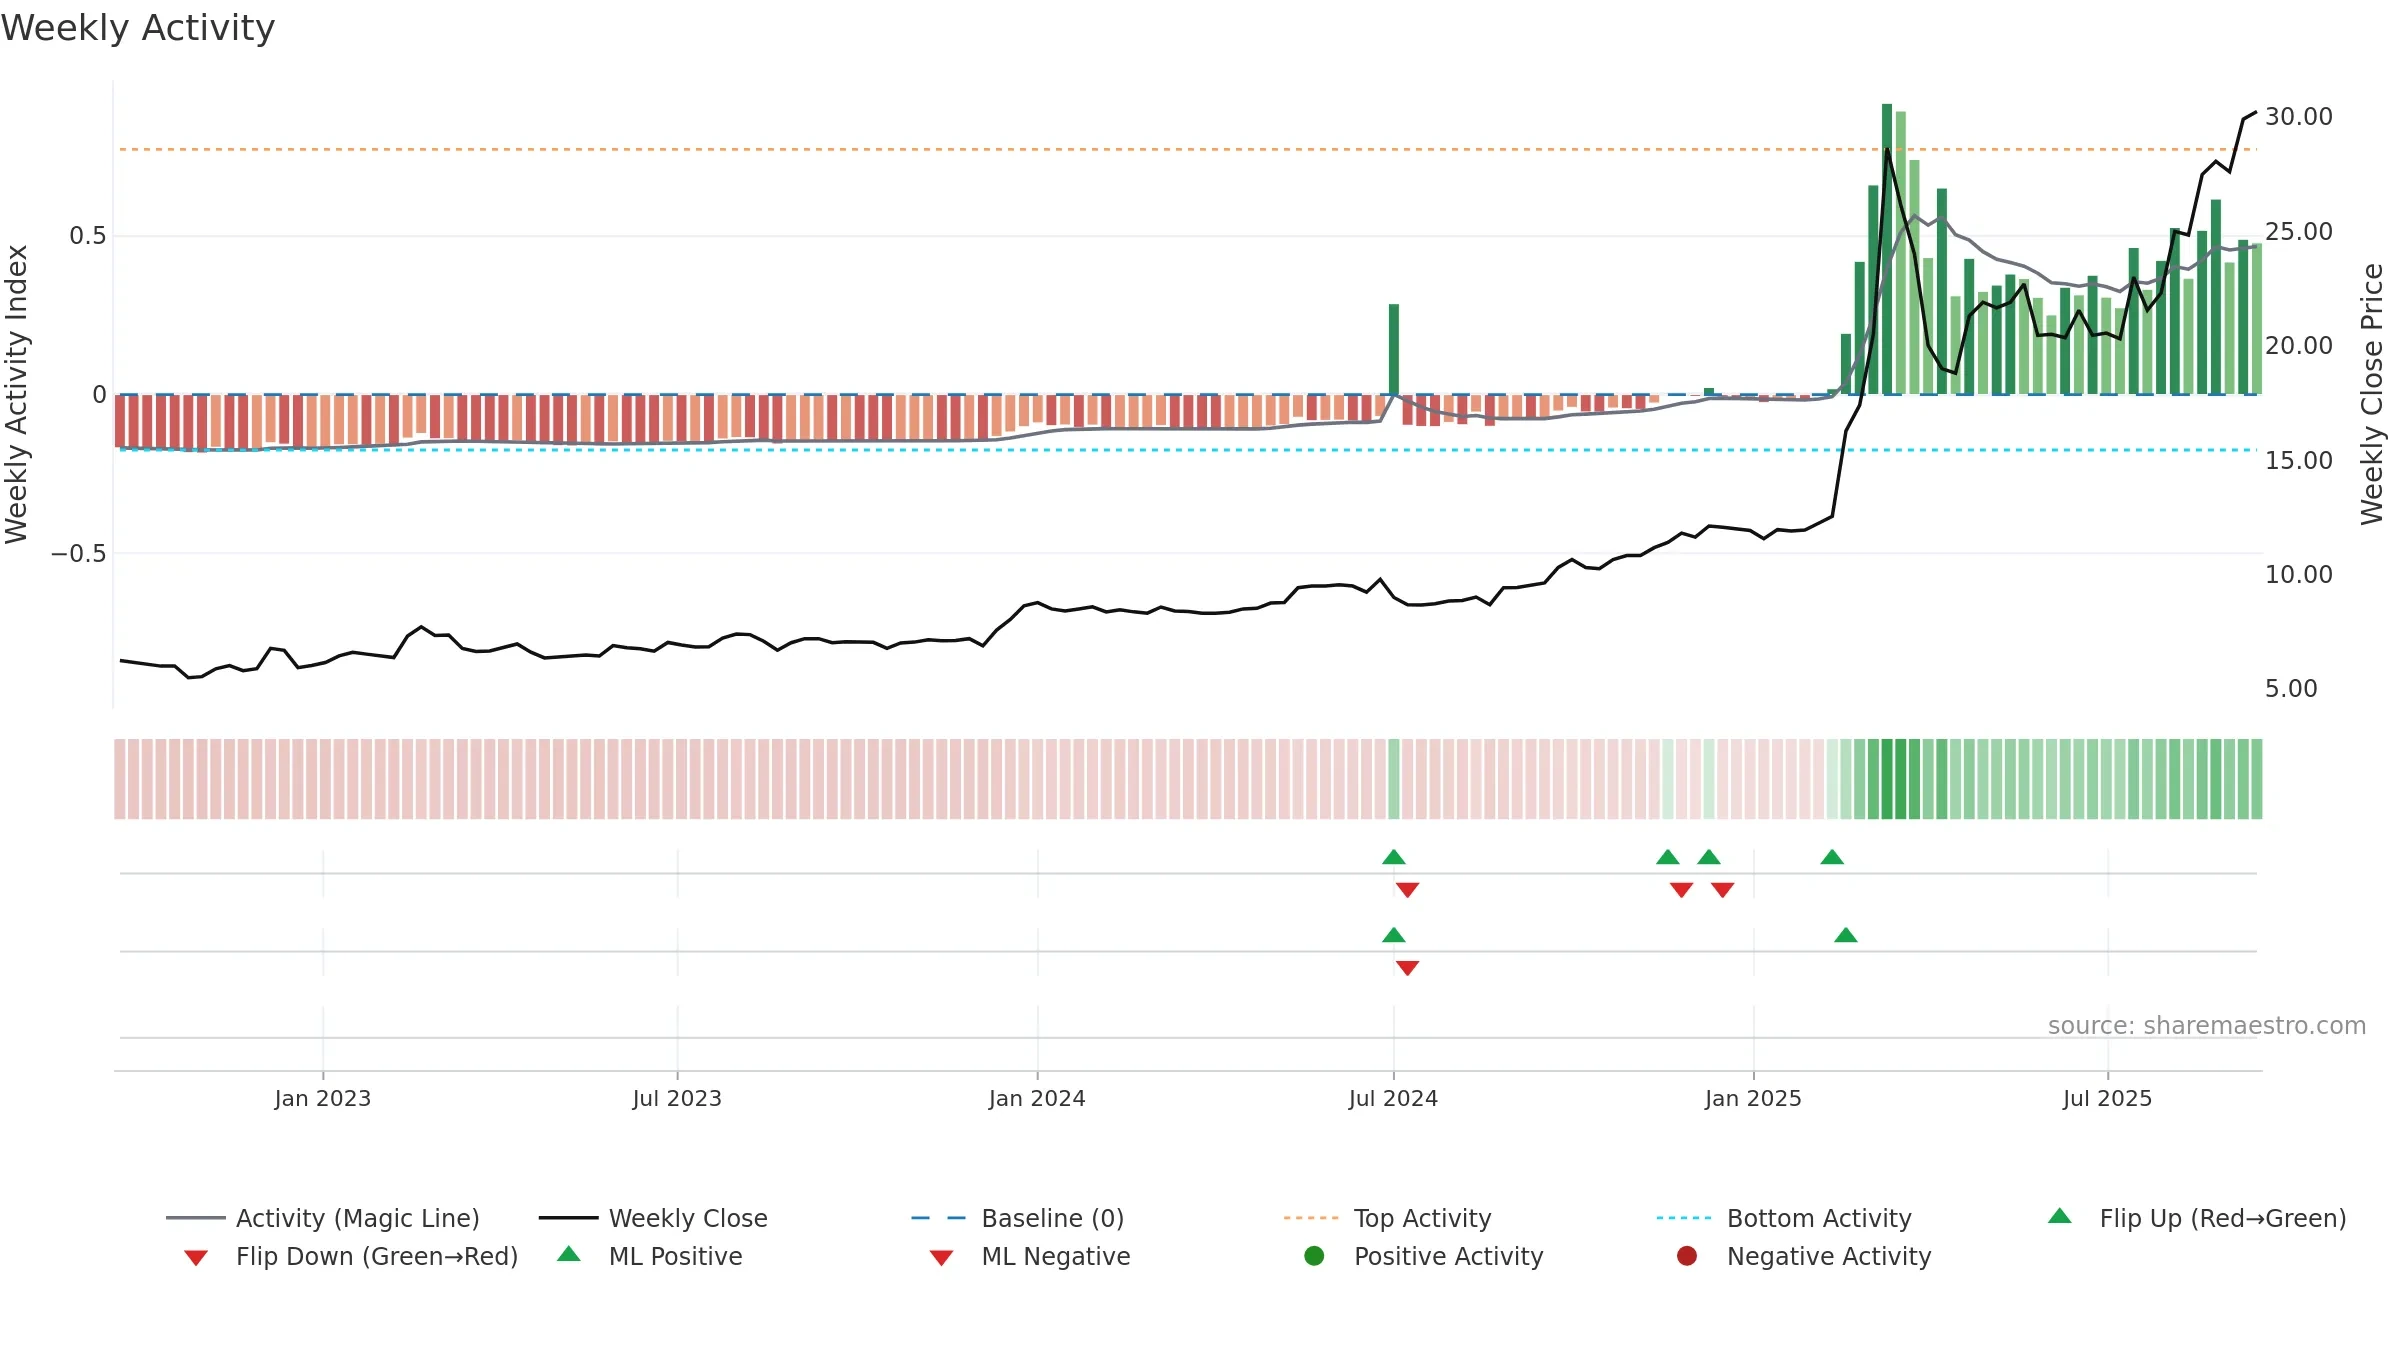Click the '0.5' activity axis tick
Viewport: 2400px width, 1350px height.
[87, 236]
